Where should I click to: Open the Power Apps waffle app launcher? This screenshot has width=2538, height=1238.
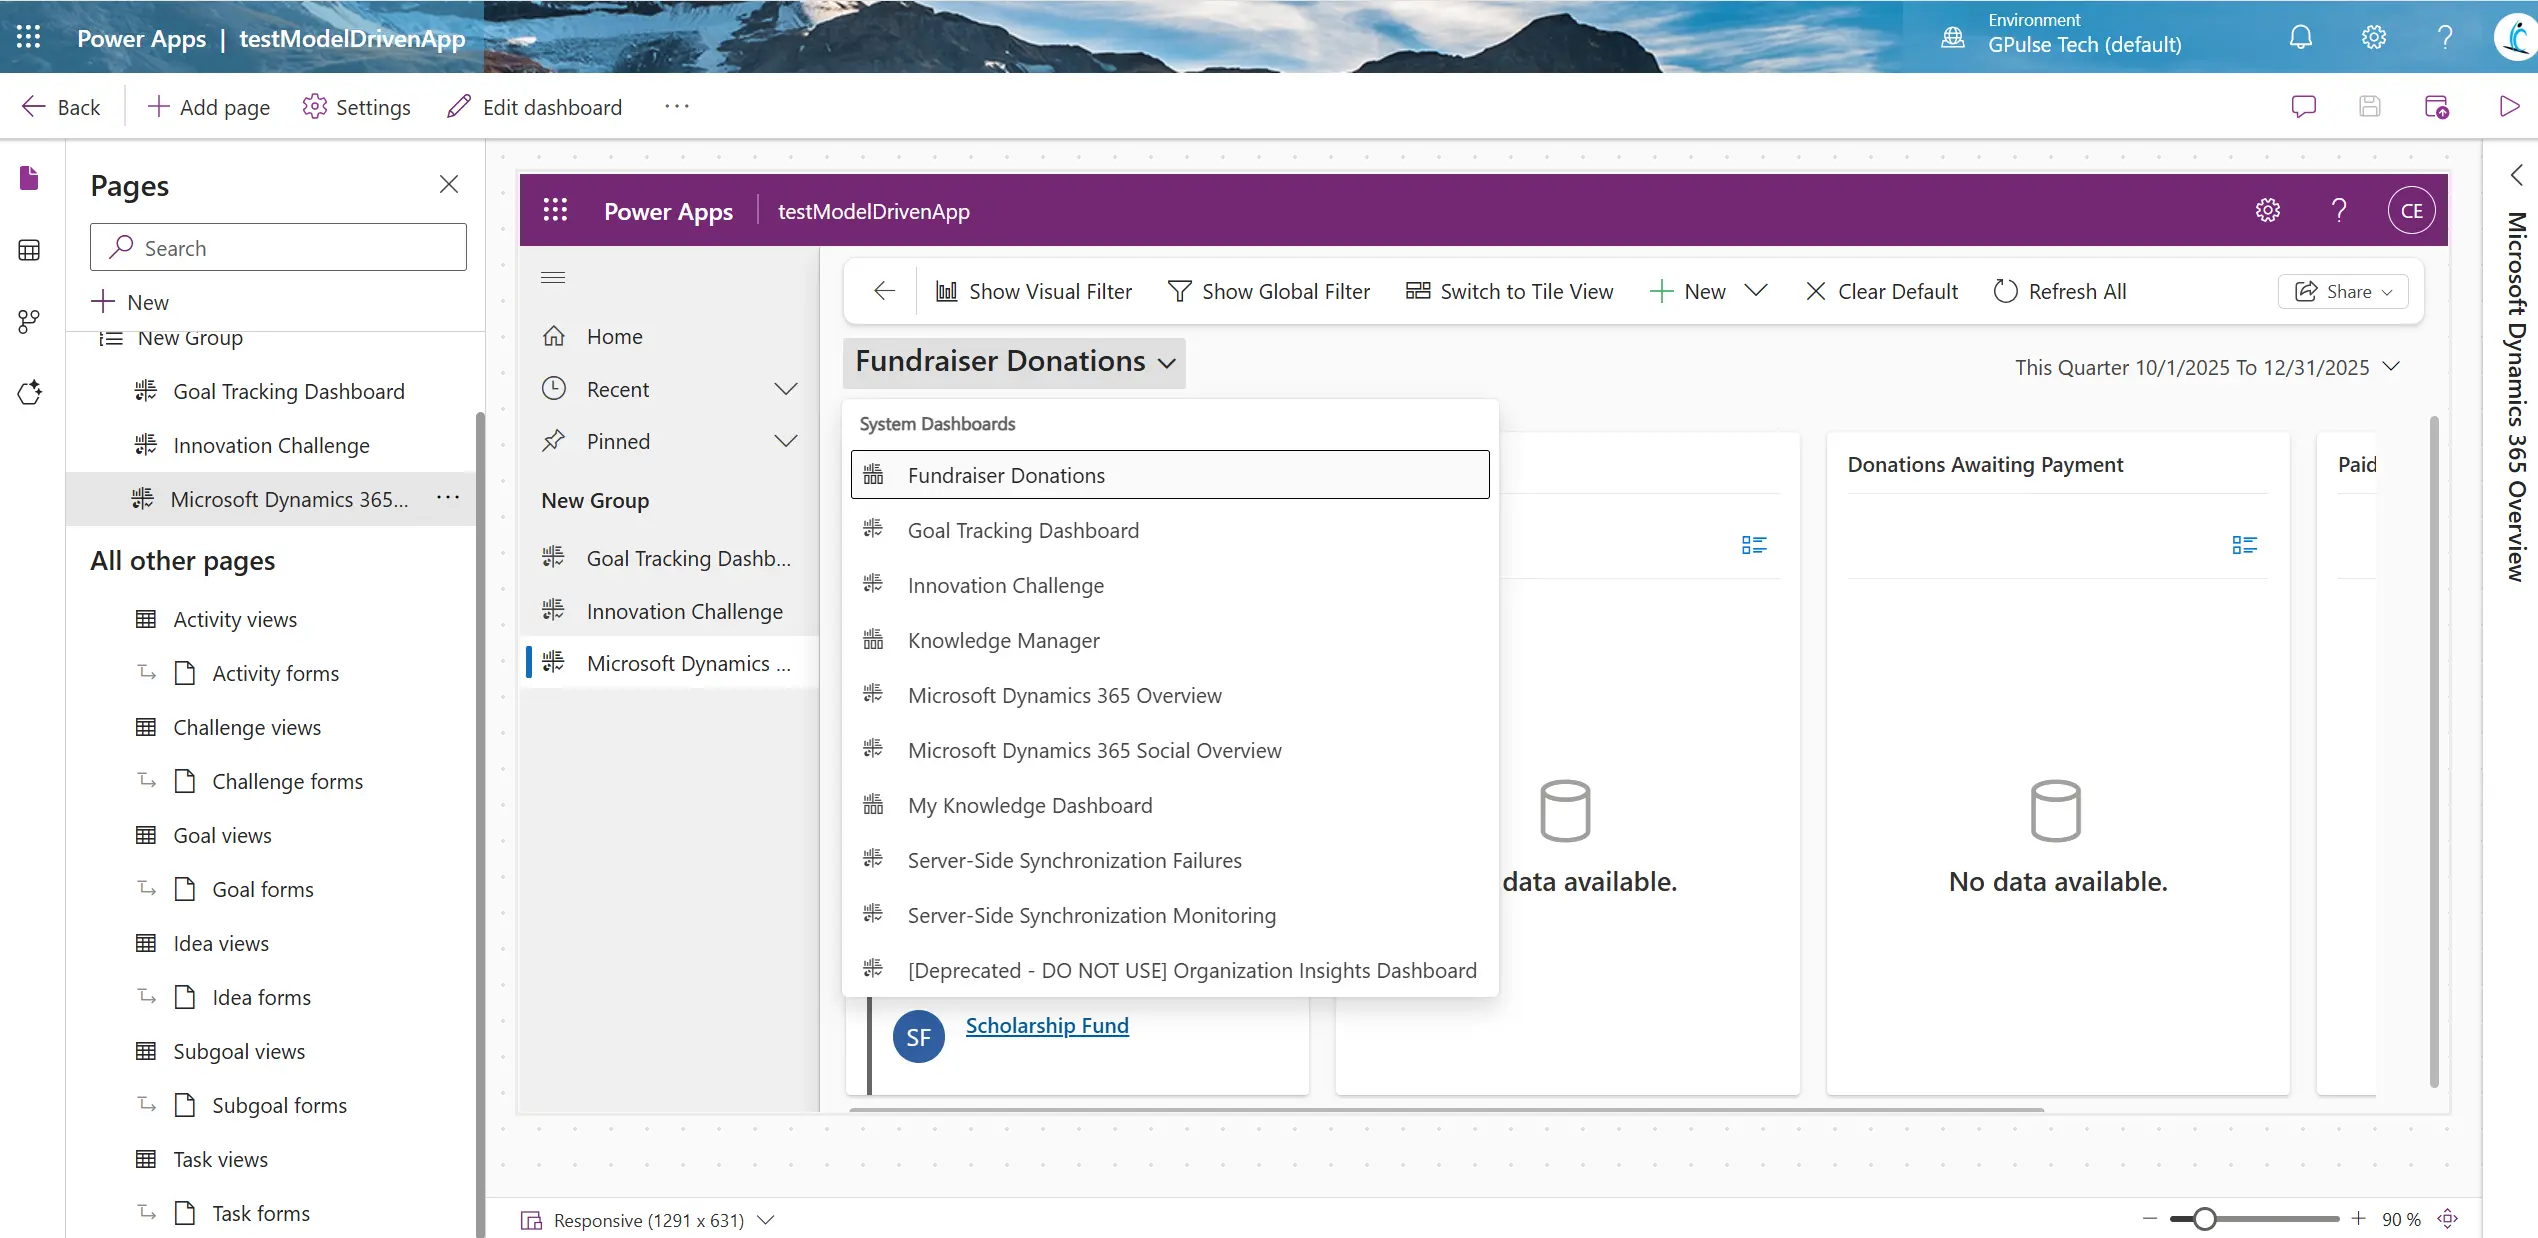28,36
